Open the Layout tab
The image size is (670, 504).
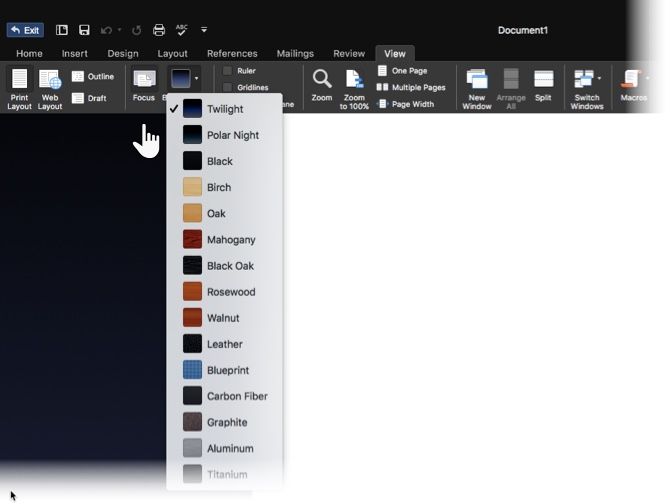tap(172, 53)
